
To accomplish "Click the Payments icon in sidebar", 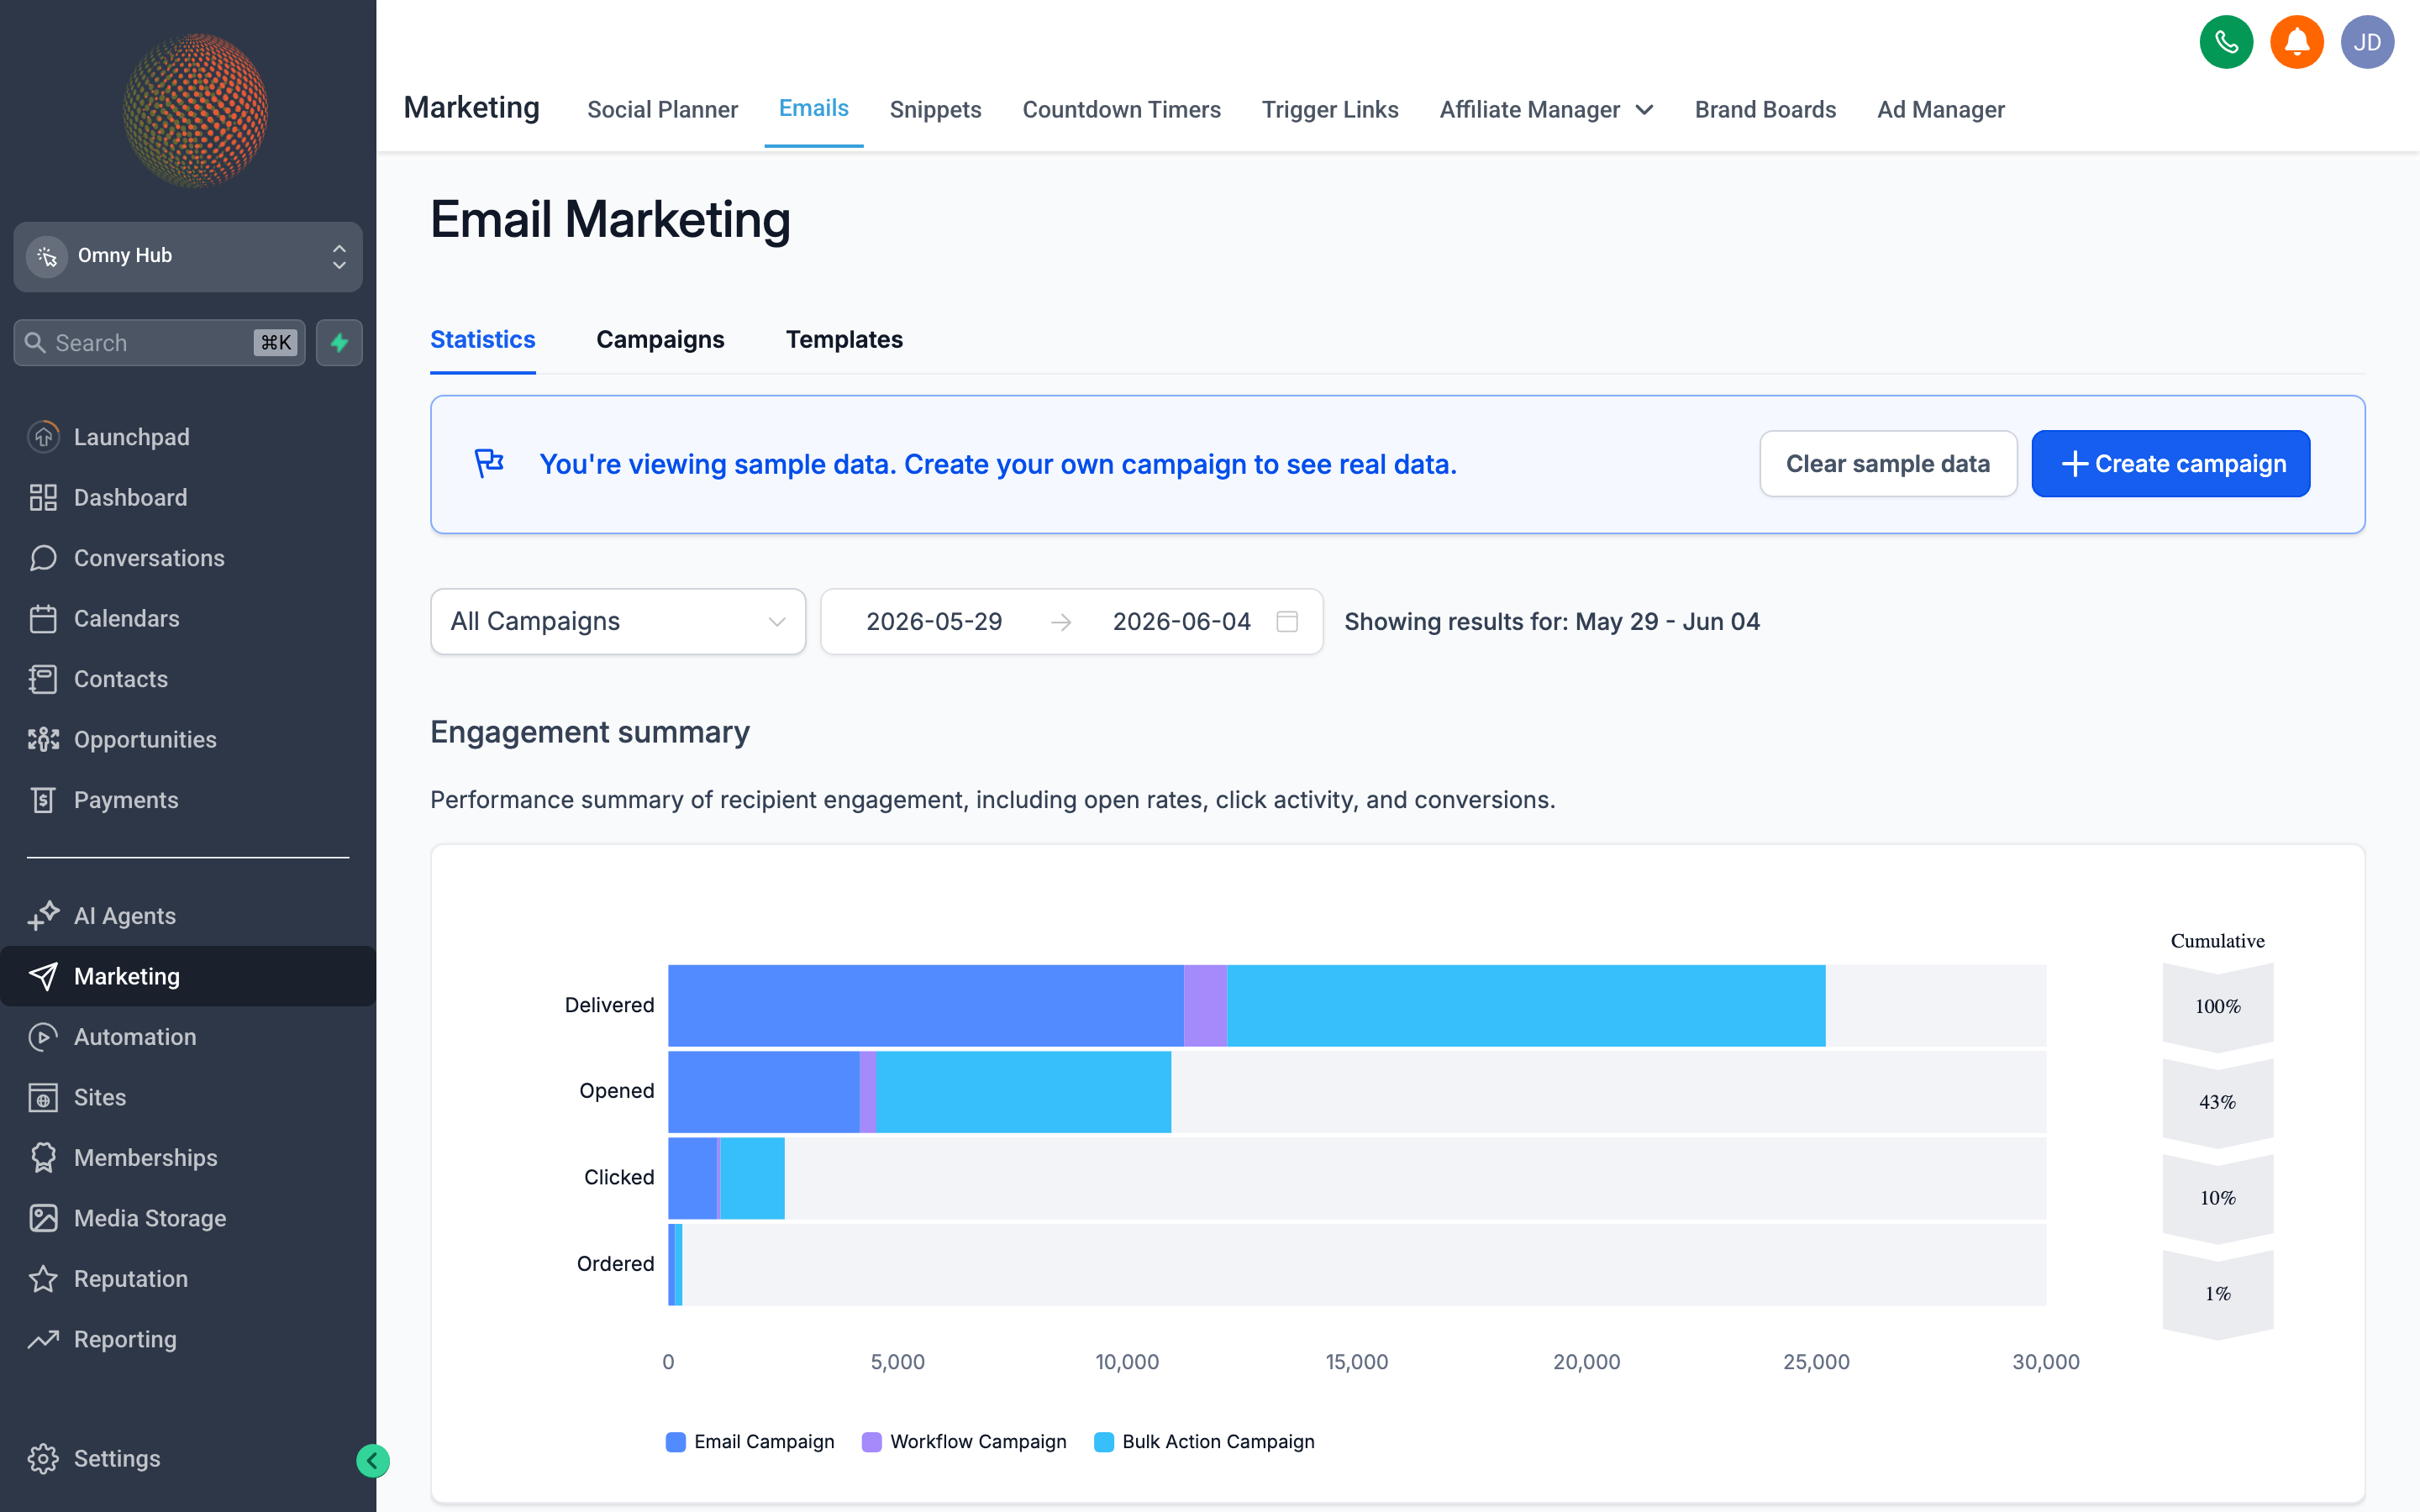I will [43, 800].
